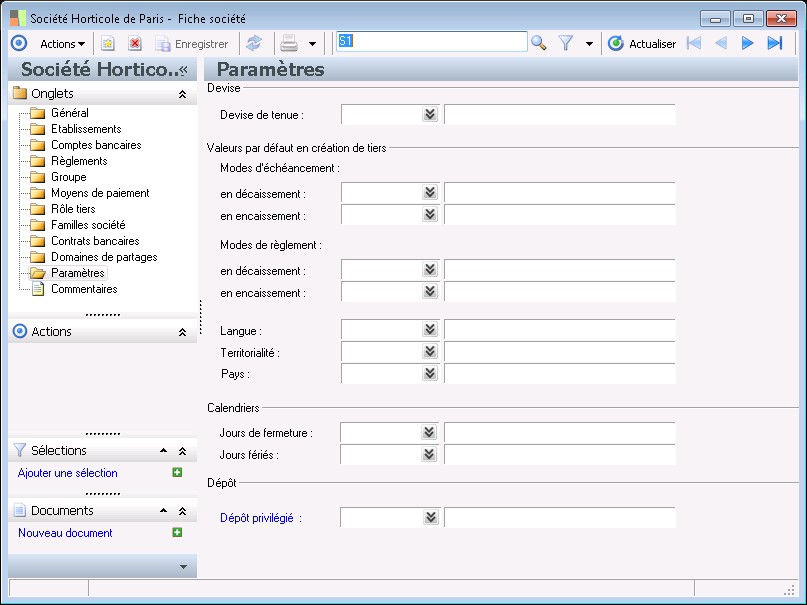This screenshot has width=807, height=605.
Task: Click Devise de tenue description field
Action: coord(559,114)
